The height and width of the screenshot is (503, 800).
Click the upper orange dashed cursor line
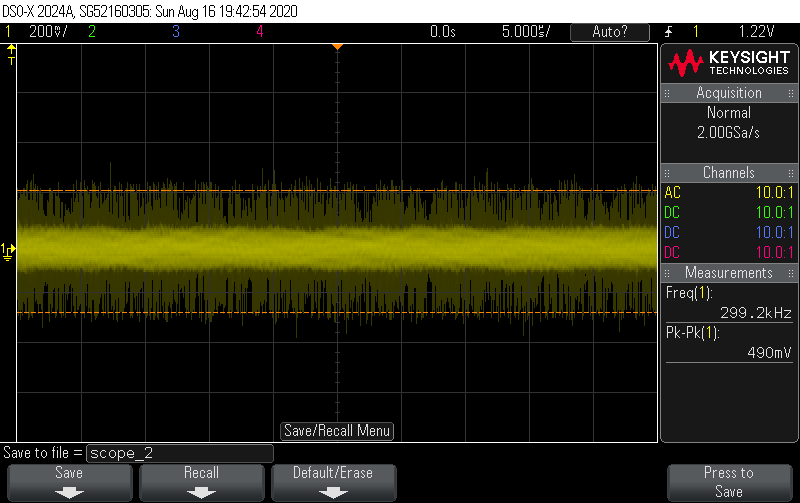[x=337, y=191]
